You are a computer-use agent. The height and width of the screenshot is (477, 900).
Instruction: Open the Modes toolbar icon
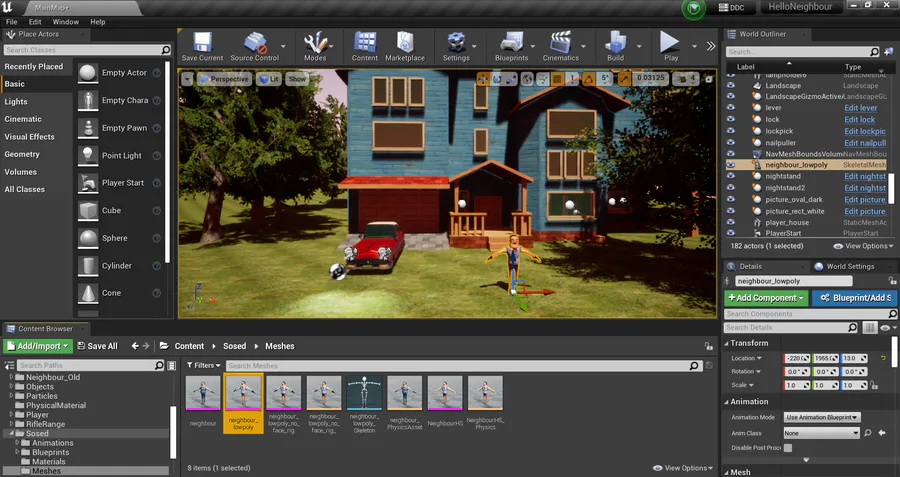tap(315, 46)
